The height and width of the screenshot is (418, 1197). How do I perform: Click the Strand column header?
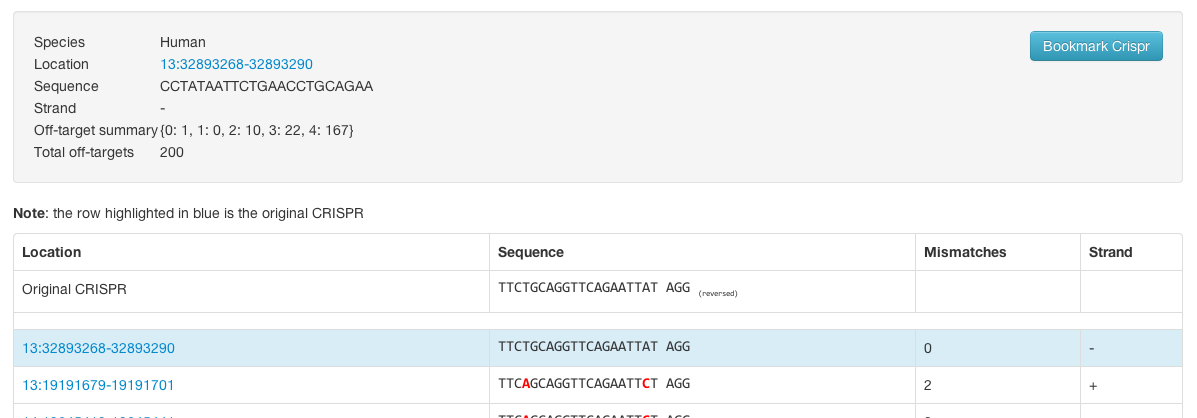pos(1110,252)
